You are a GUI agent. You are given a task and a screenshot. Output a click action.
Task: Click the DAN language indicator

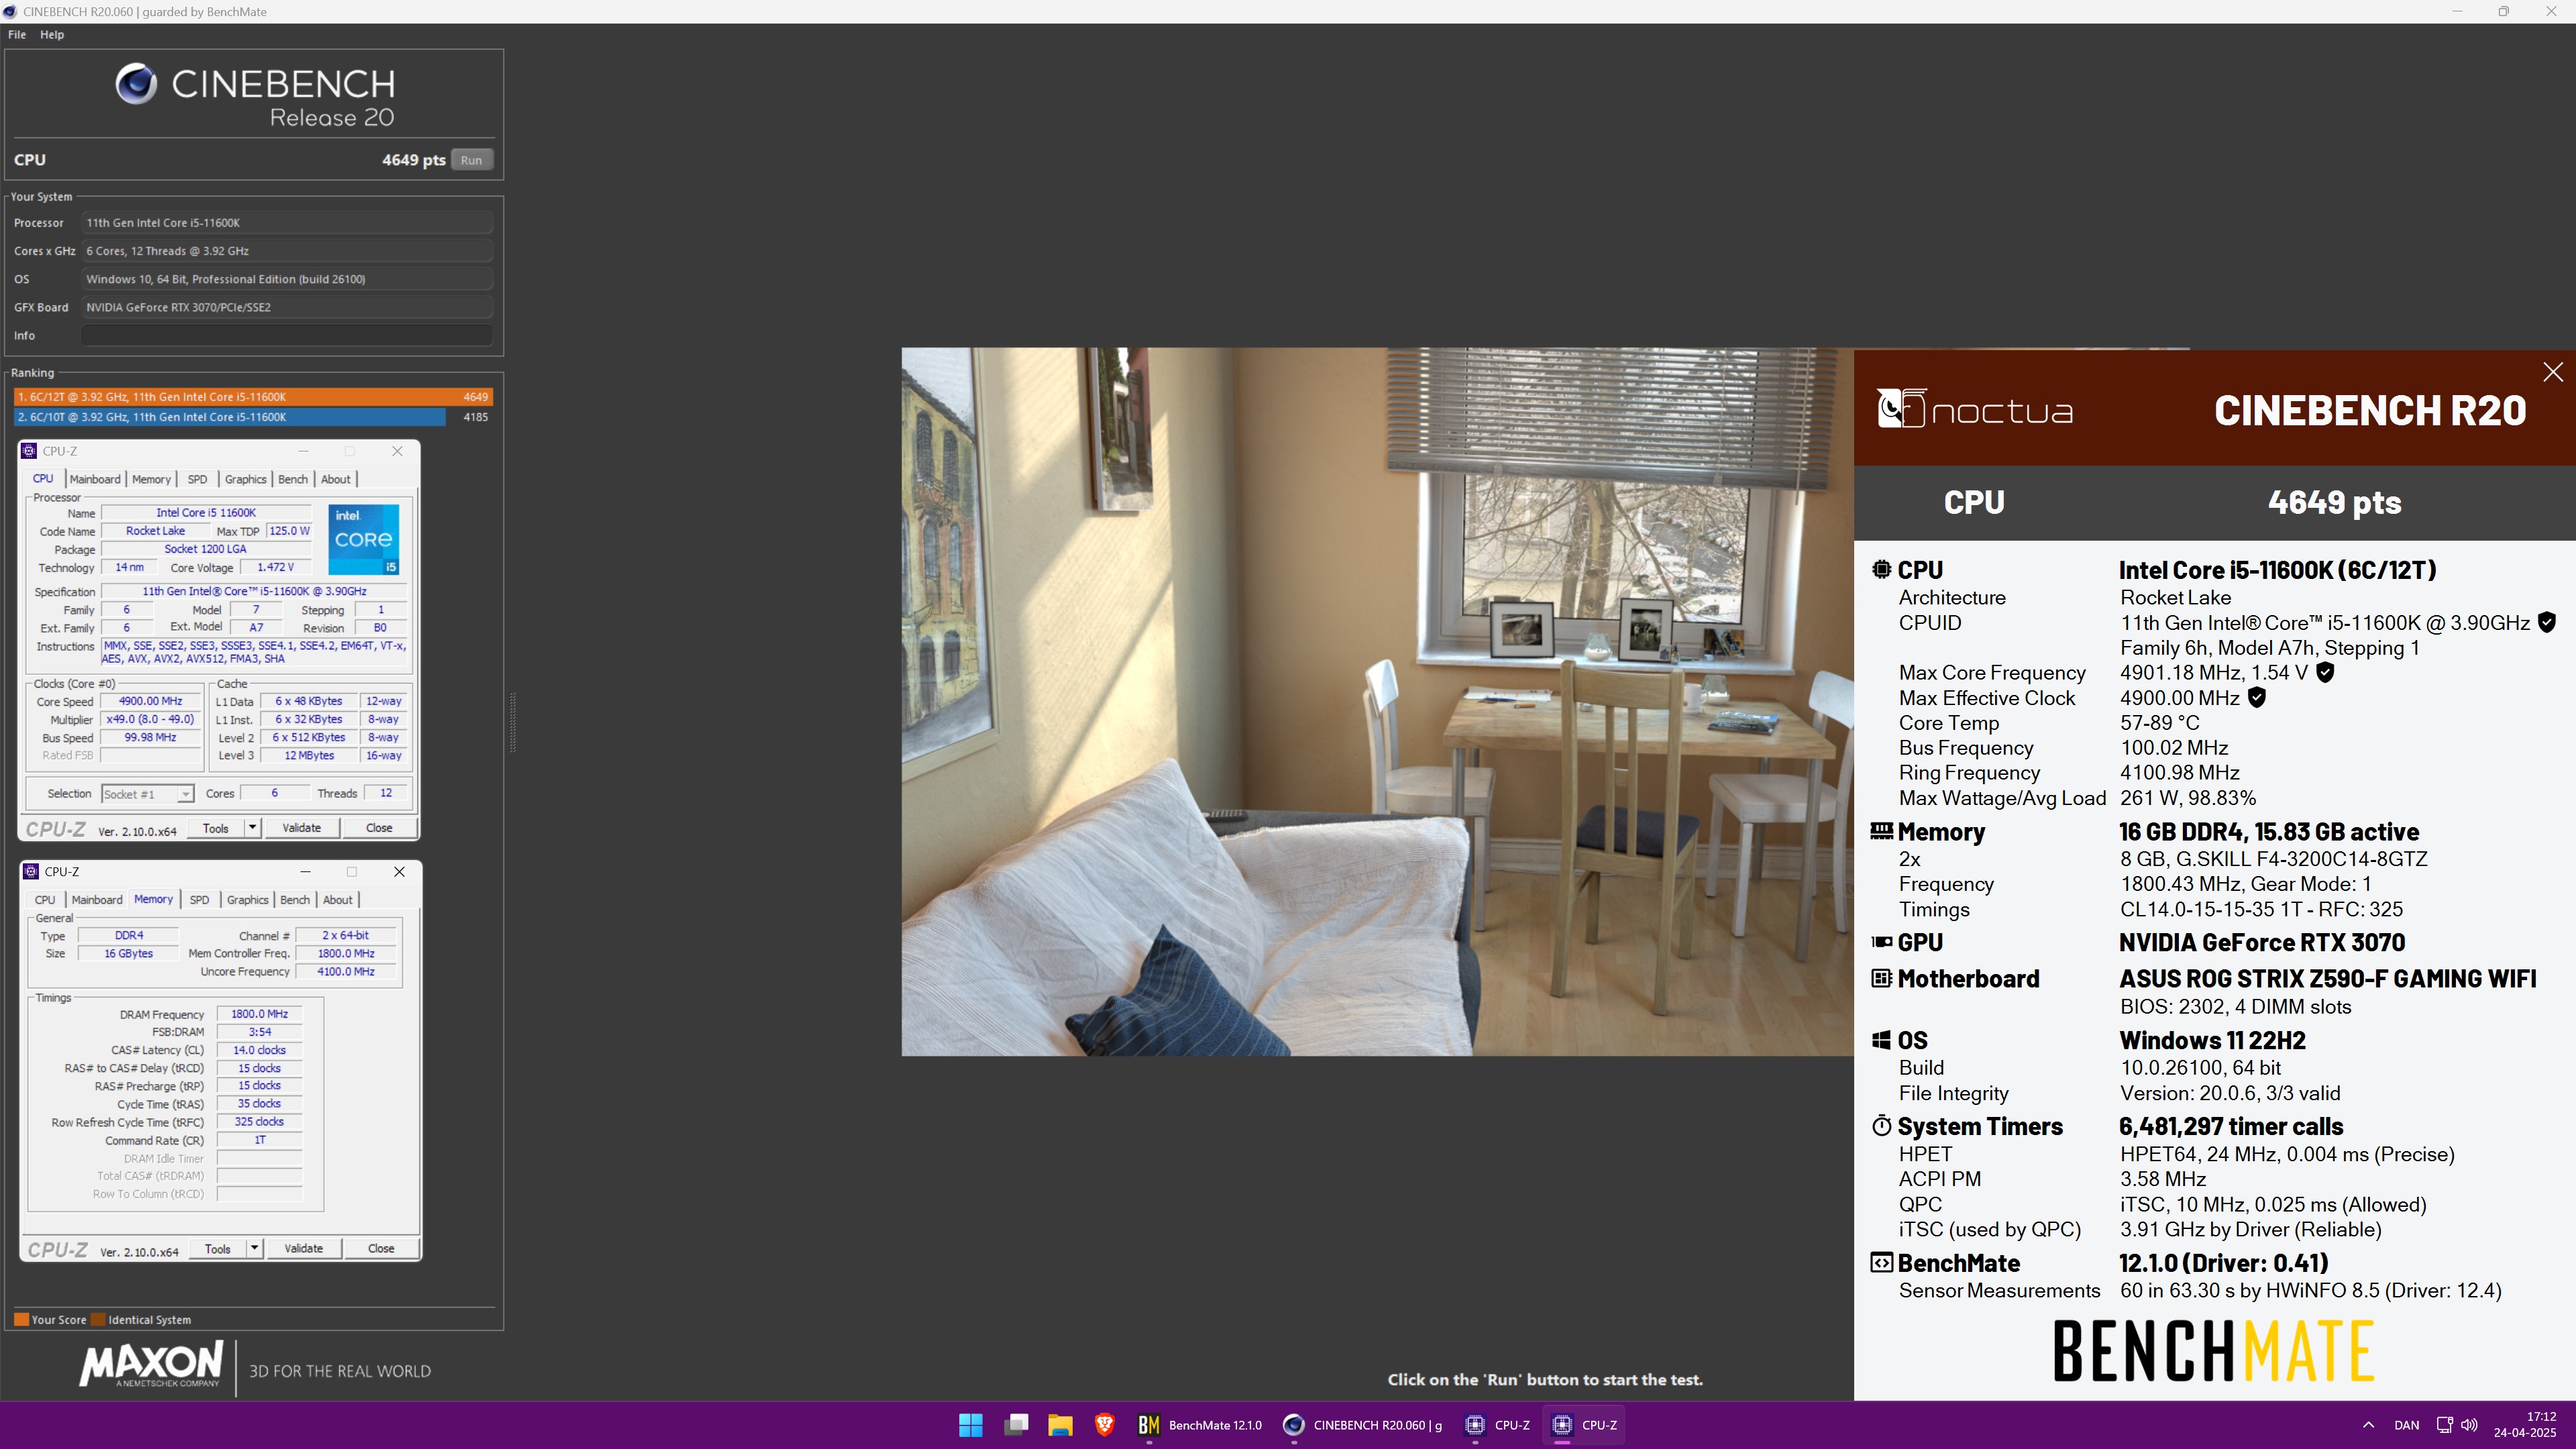[2407, 1425]
